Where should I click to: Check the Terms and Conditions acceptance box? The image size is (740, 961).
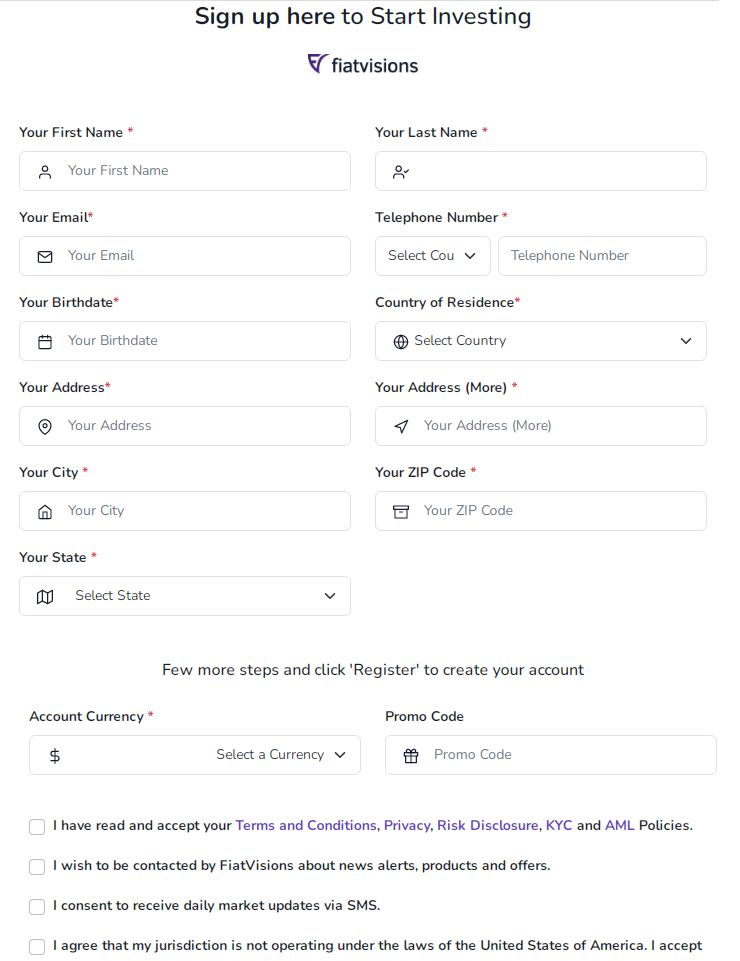pyautogui.click(x=37, y=827)
